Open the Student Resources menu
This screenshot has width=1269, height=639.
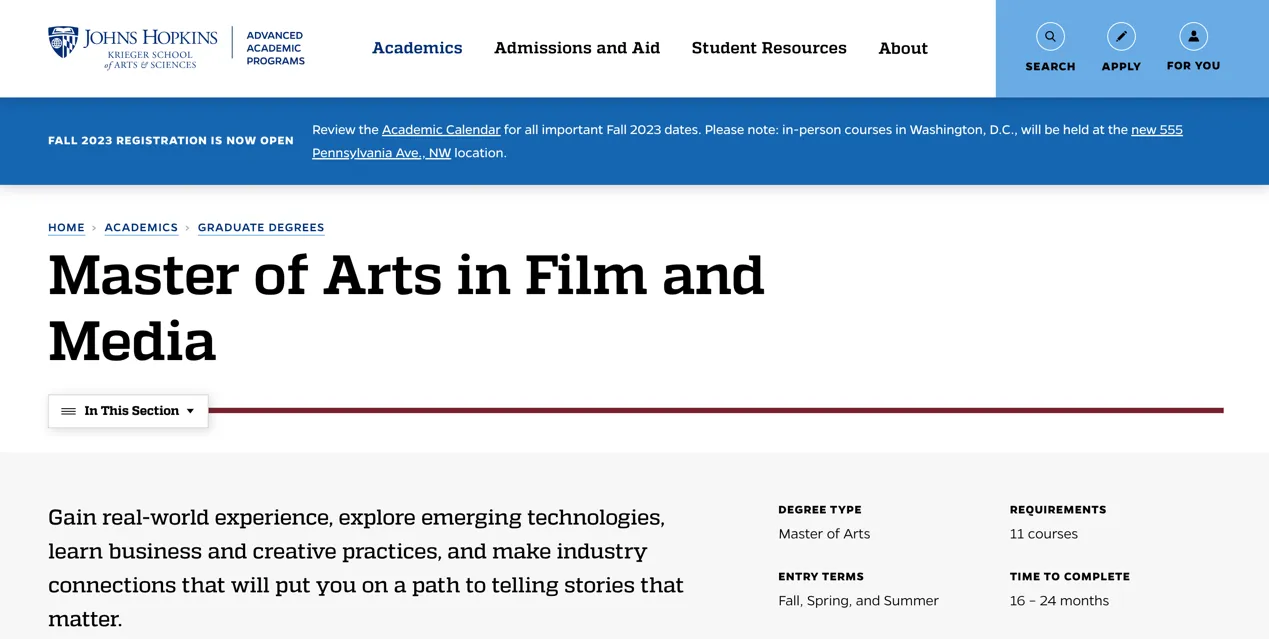[769, 48]
